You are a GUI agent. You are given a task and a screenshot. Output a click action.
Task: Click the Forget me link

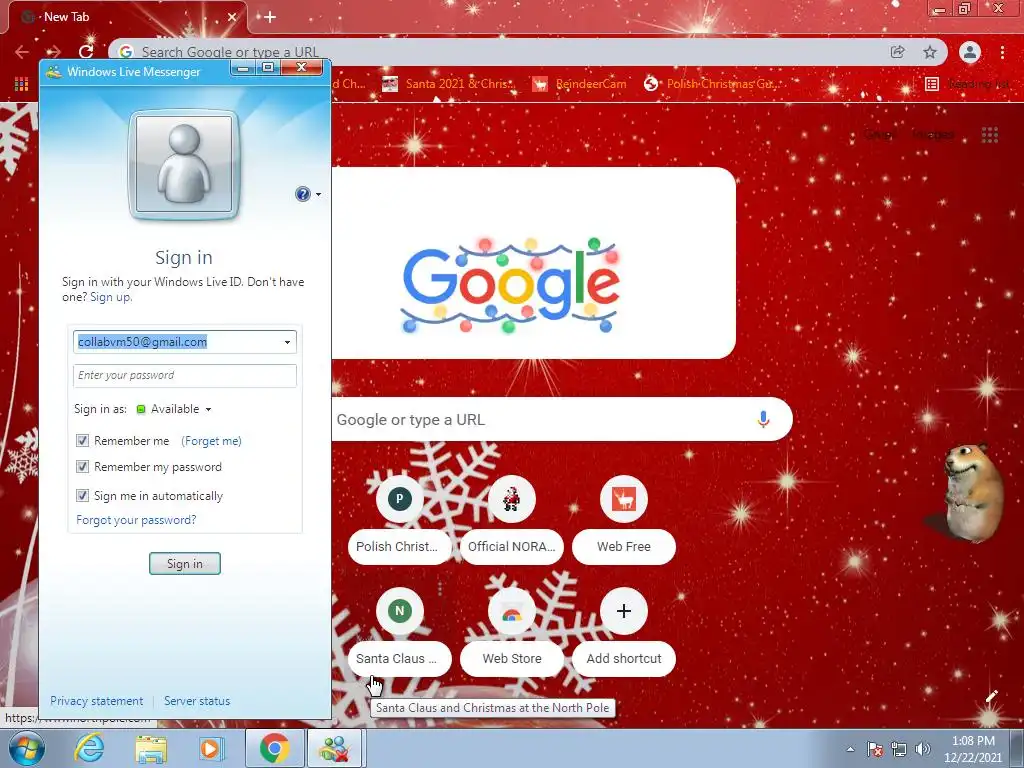[212, 441]
